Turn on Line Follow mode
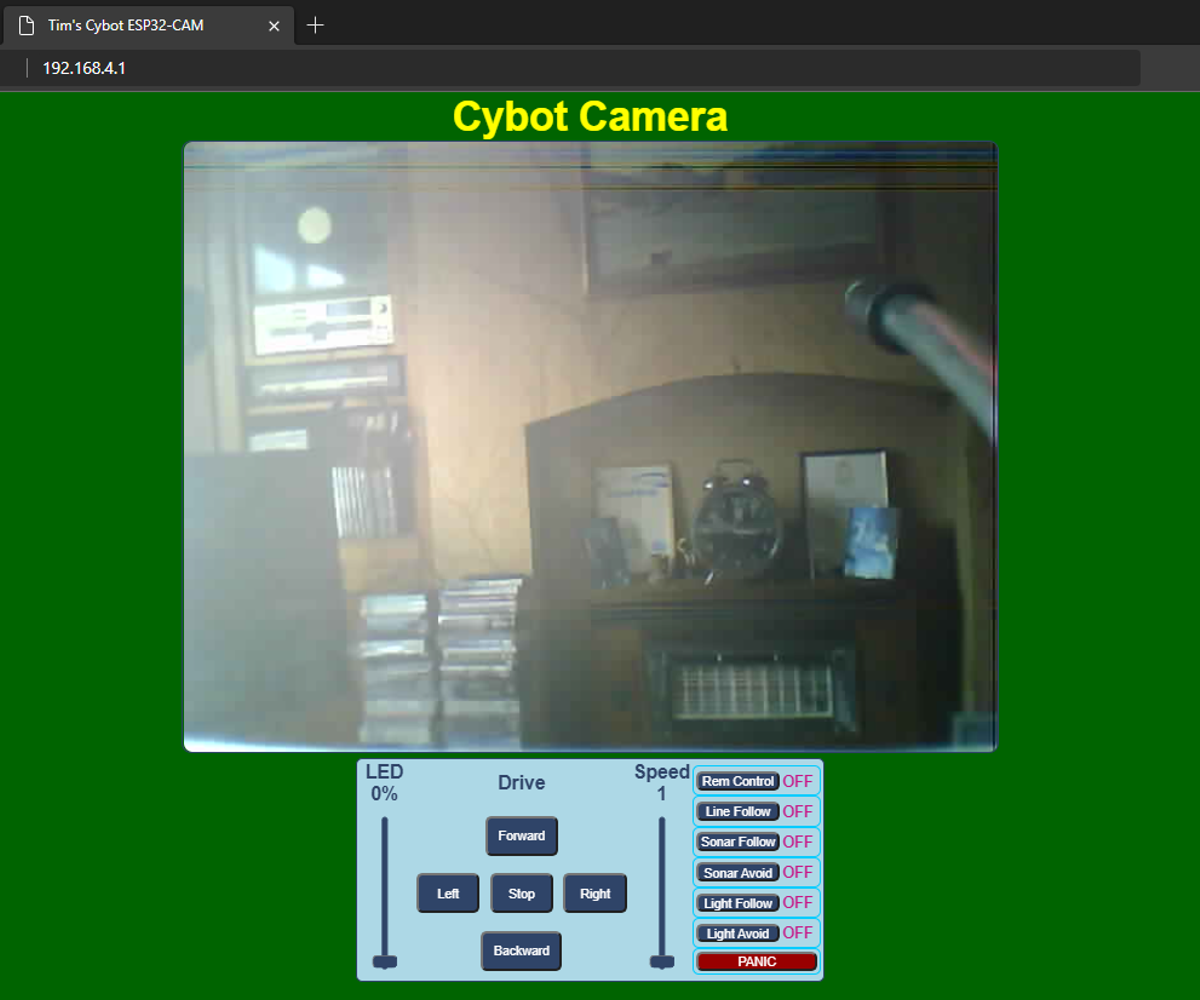The height and width of the screenshot is (1000, 1200). [737, 811]
